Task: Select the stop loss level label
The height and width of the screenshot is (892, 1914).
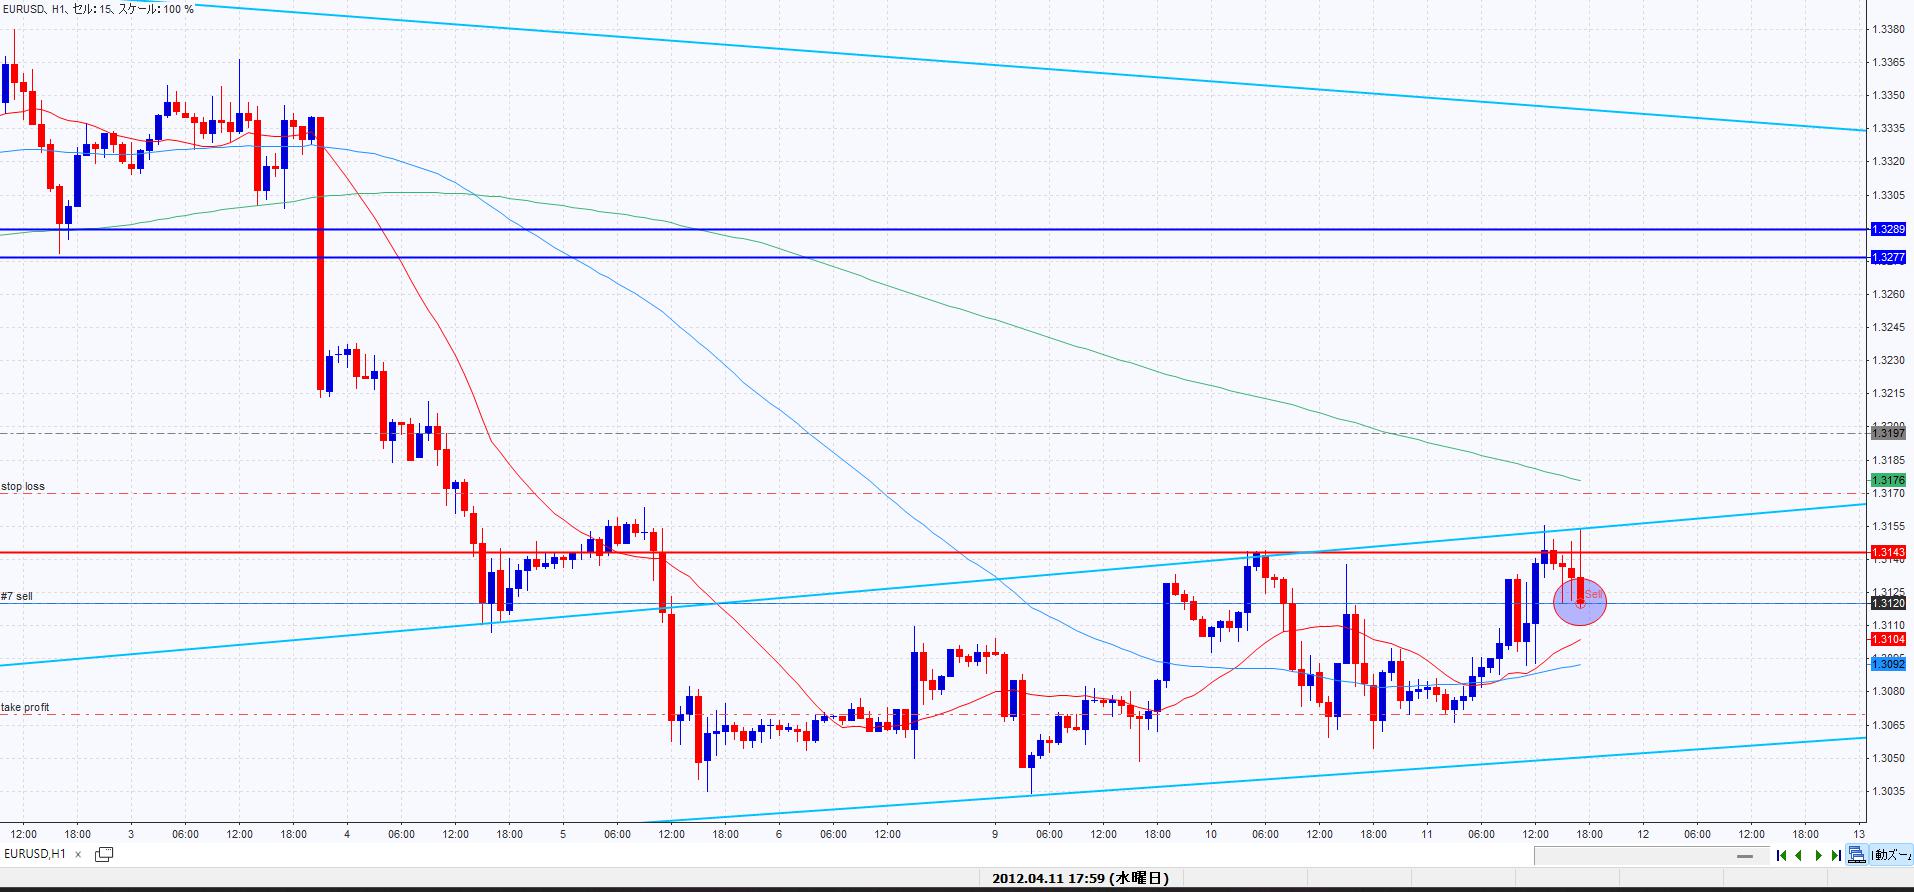Action: (23, 486)
